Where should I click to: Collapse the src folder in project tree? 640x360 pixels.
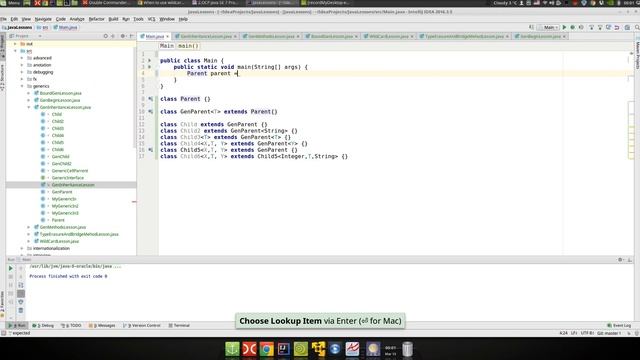tap(16, 51)
